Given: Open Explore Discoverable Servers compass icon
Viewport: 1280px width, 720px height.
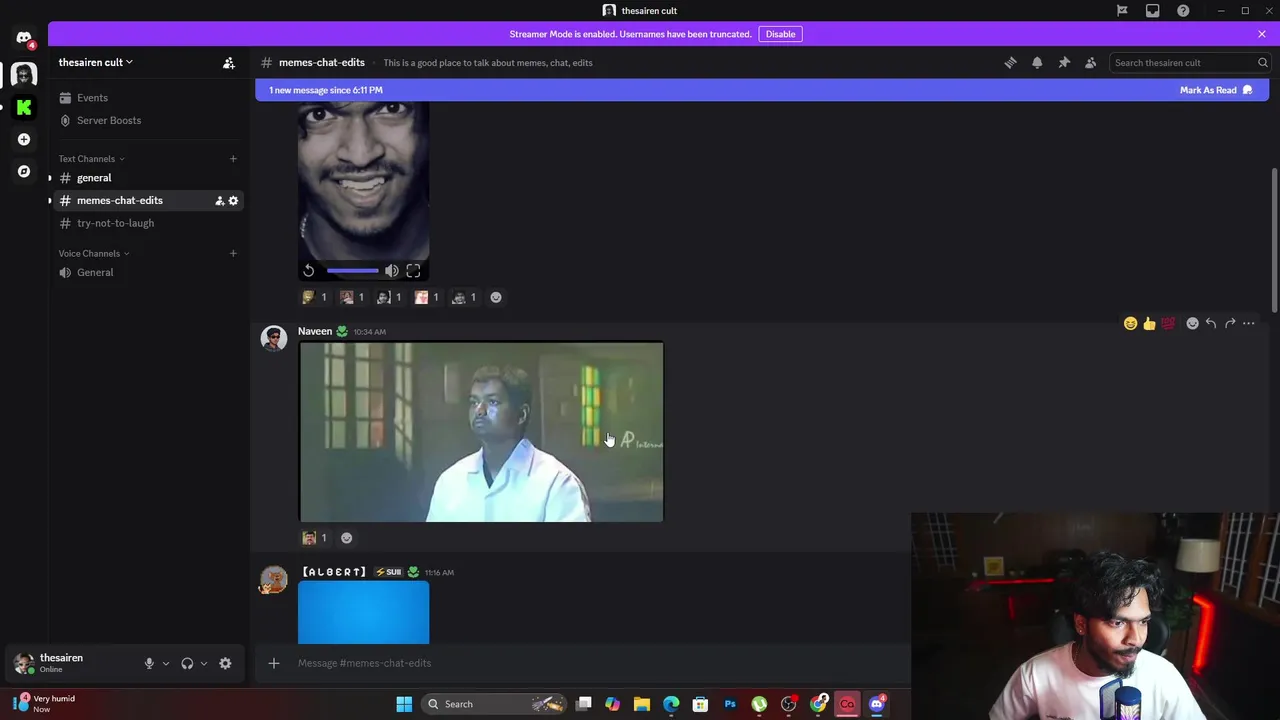Looking at the screenshot, I should (24, 171).
